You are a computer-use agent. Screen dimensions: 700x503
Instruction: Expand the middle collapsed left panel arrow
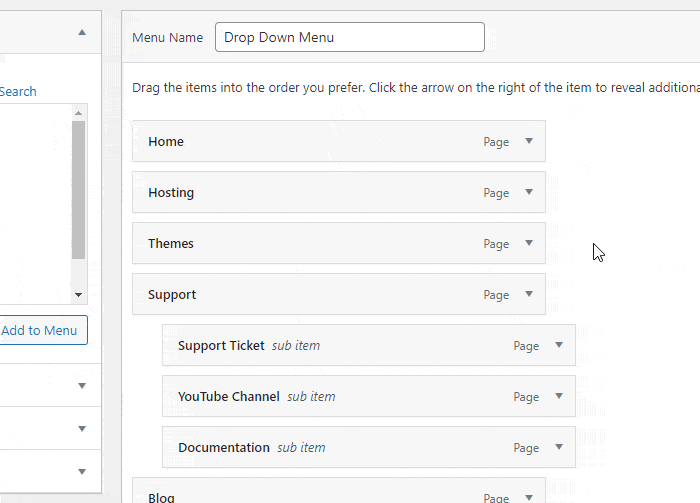(x=82, y=428)
